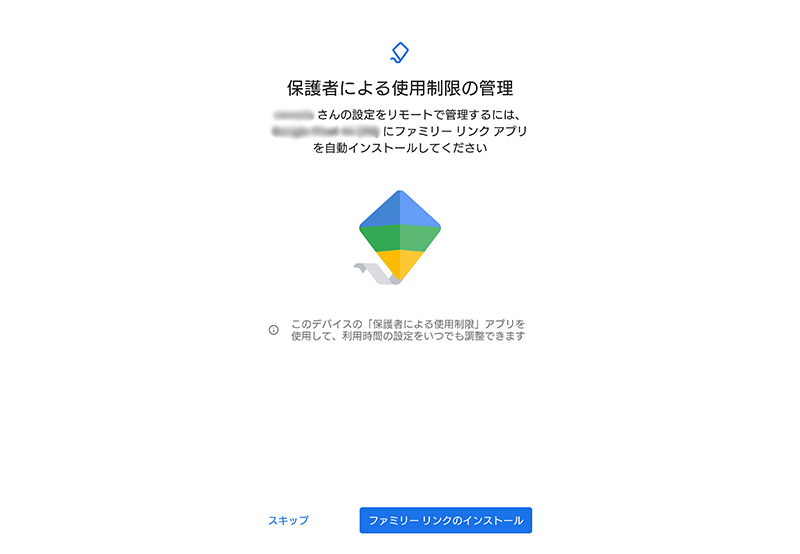Click the 利用時間の設定をいつでも調整できます note line
Image resolution: width=800 pixels, height=554 pixels.
[433, 336]
